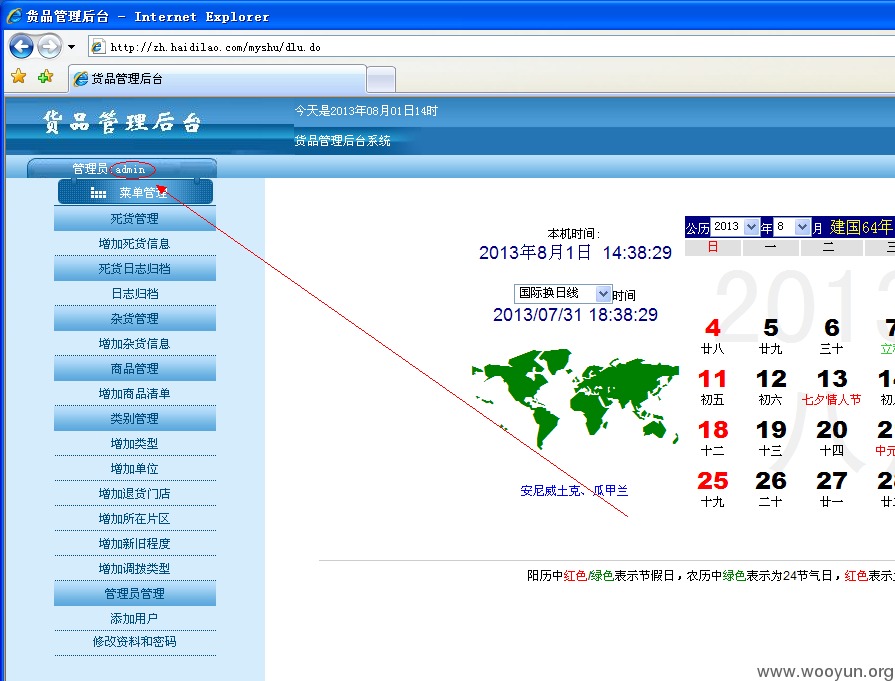The width and height of the screenshot is (895, 681).
Task: Click the 日 Sunday column header
Action: pos(713,247)
